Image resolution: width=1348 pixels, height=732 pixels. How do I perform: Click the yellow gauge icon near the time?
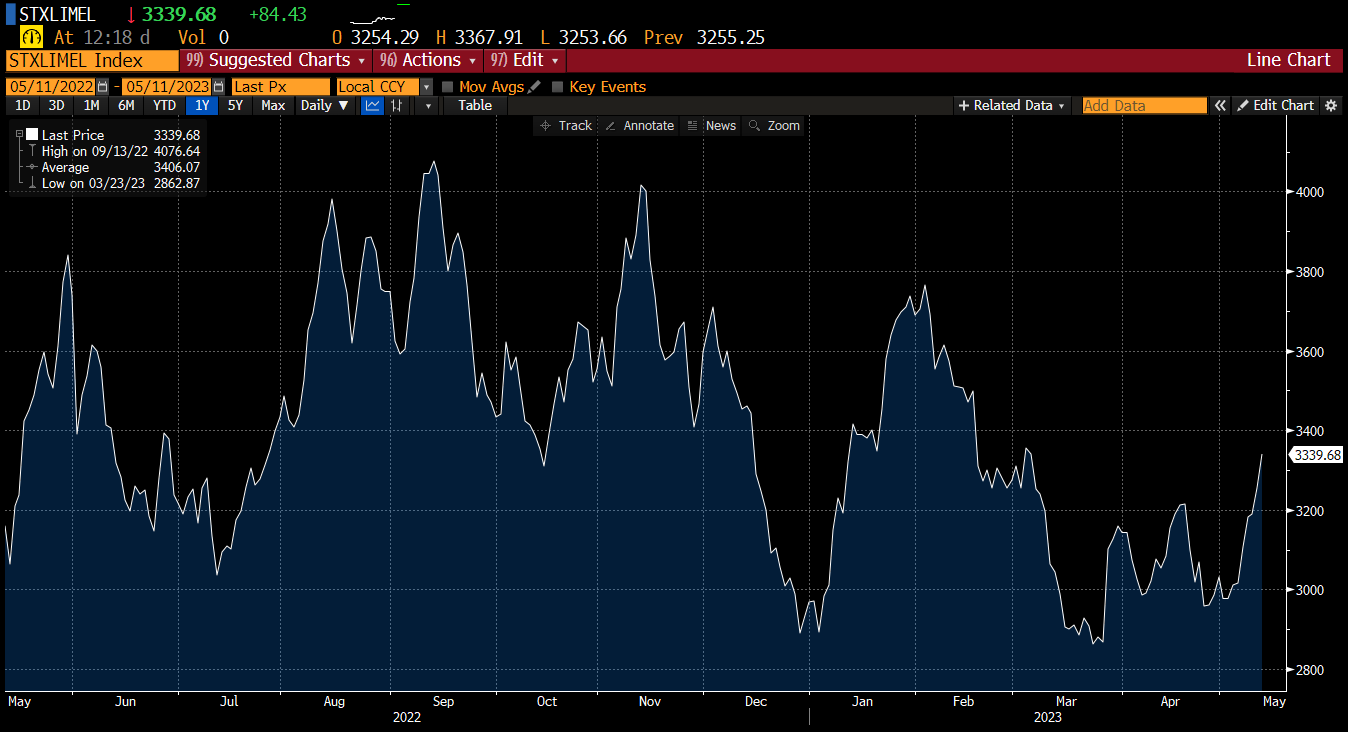coord(31,37)
